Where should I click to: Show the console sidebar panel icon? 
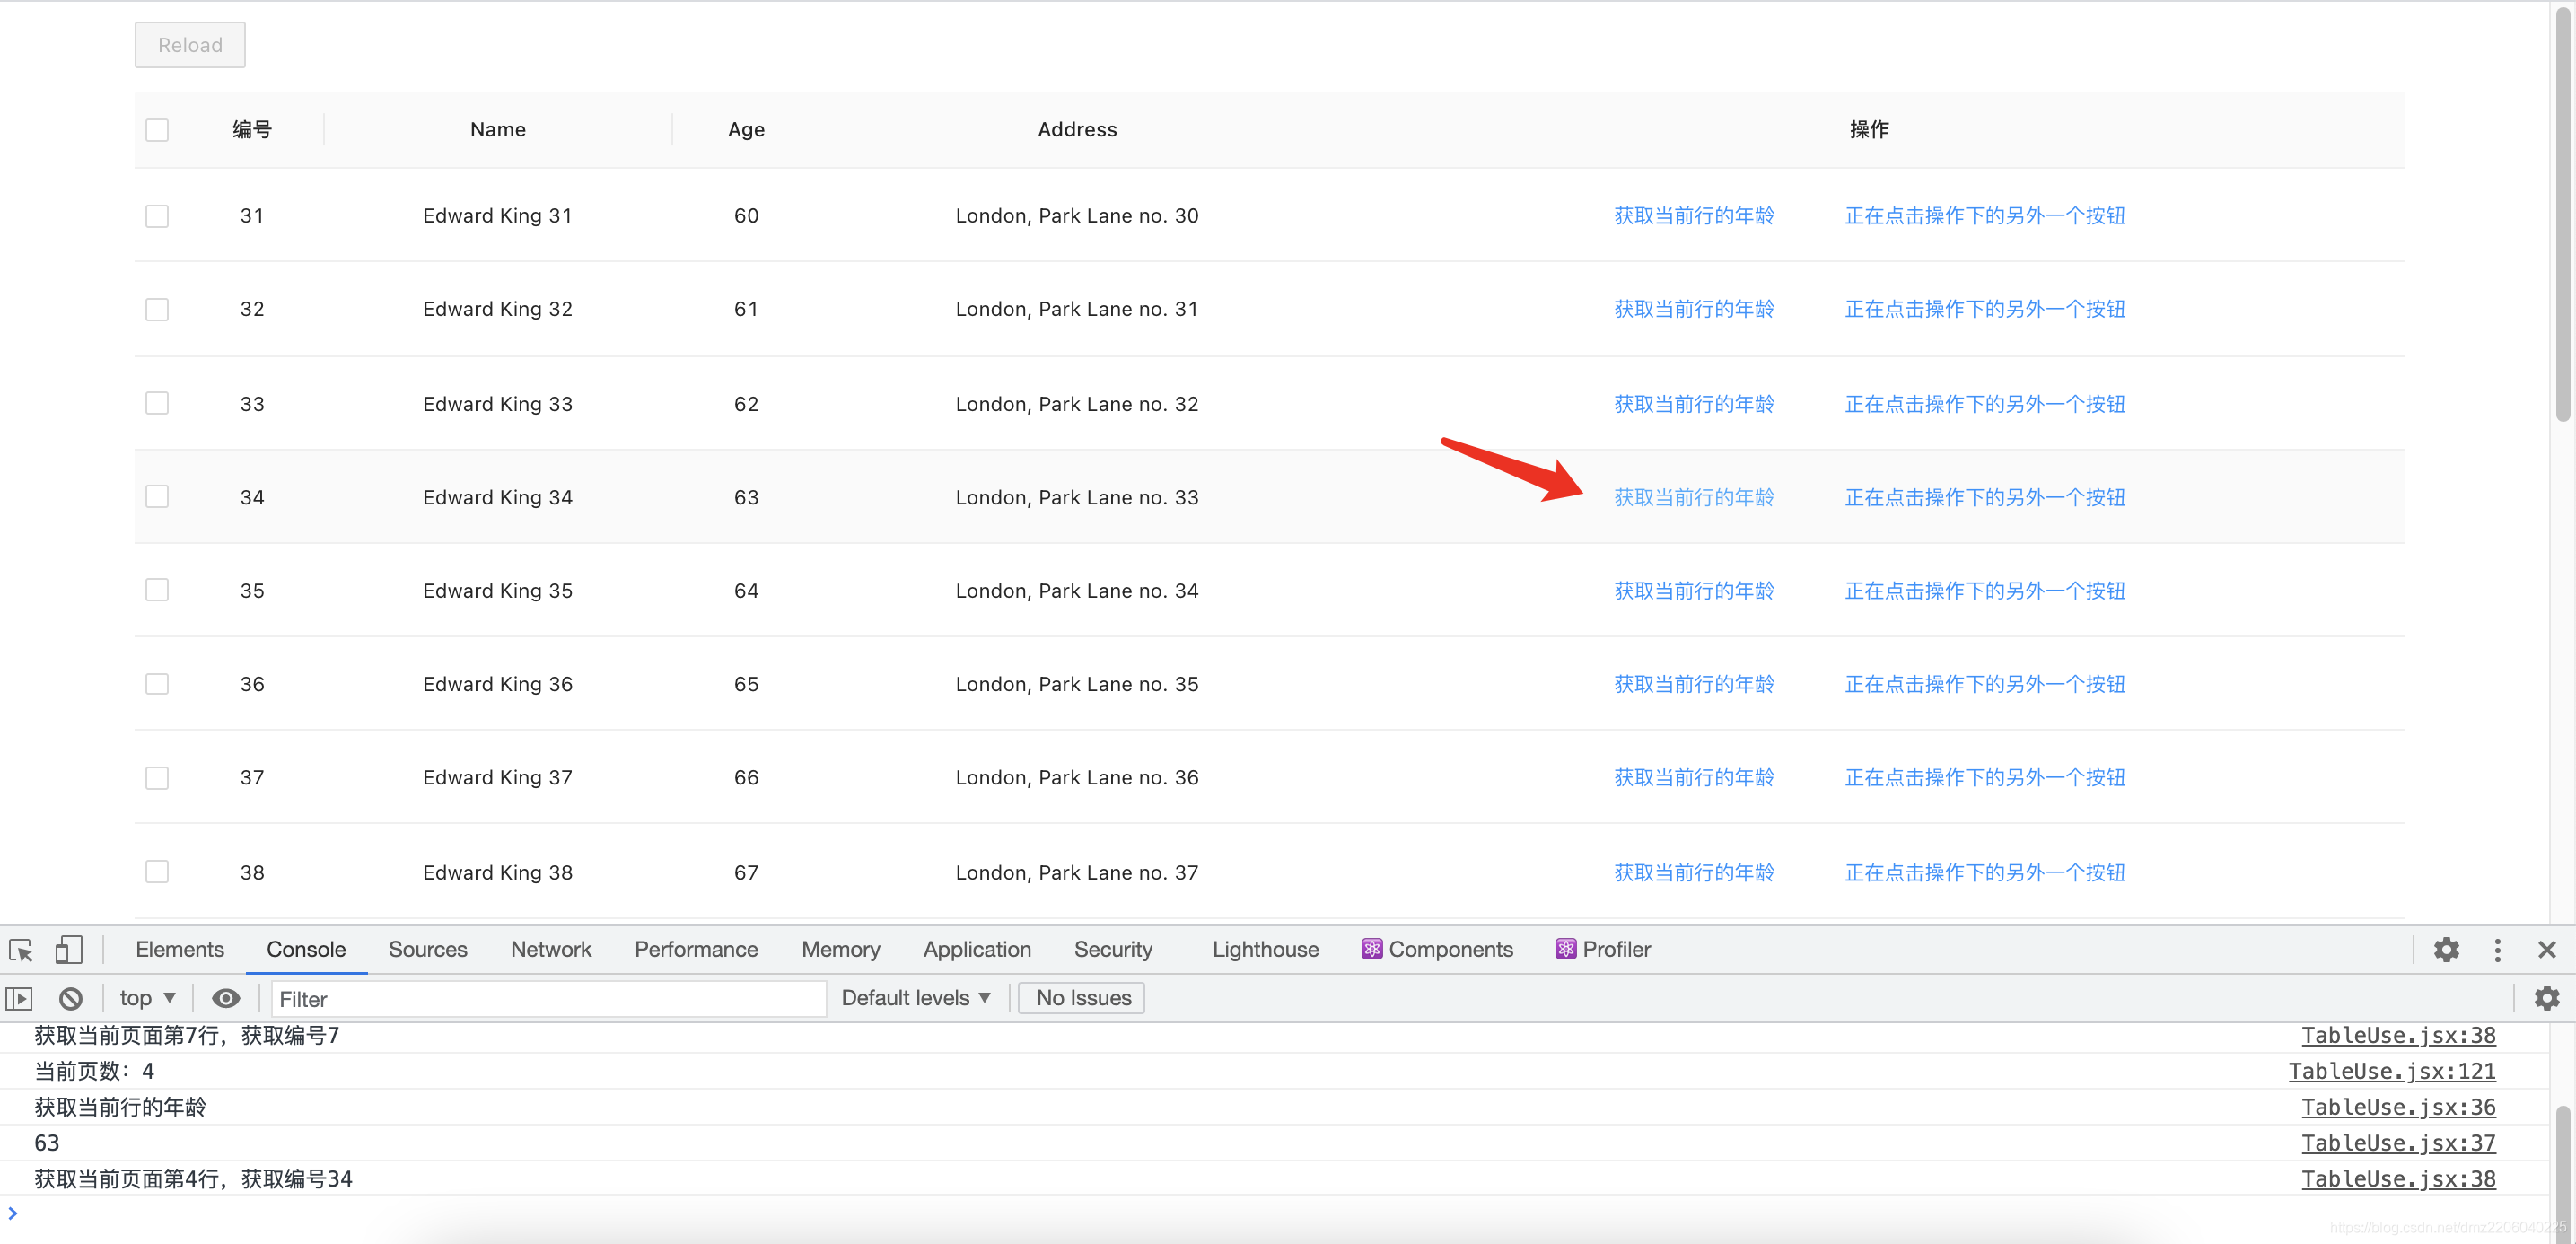click(19, 998)
